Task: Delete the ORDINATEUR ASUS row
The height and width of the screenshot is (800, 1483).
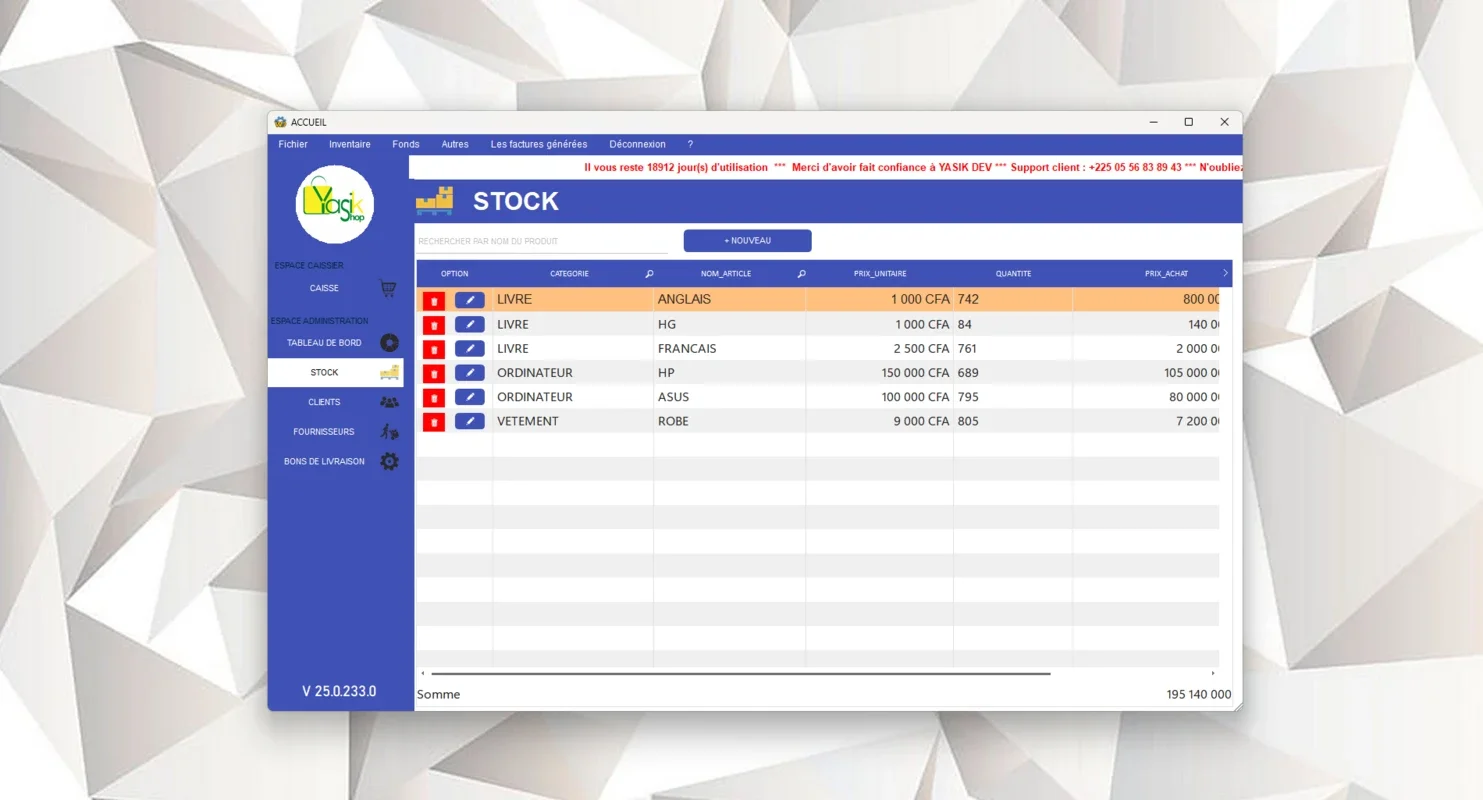Action: [434, 398]
